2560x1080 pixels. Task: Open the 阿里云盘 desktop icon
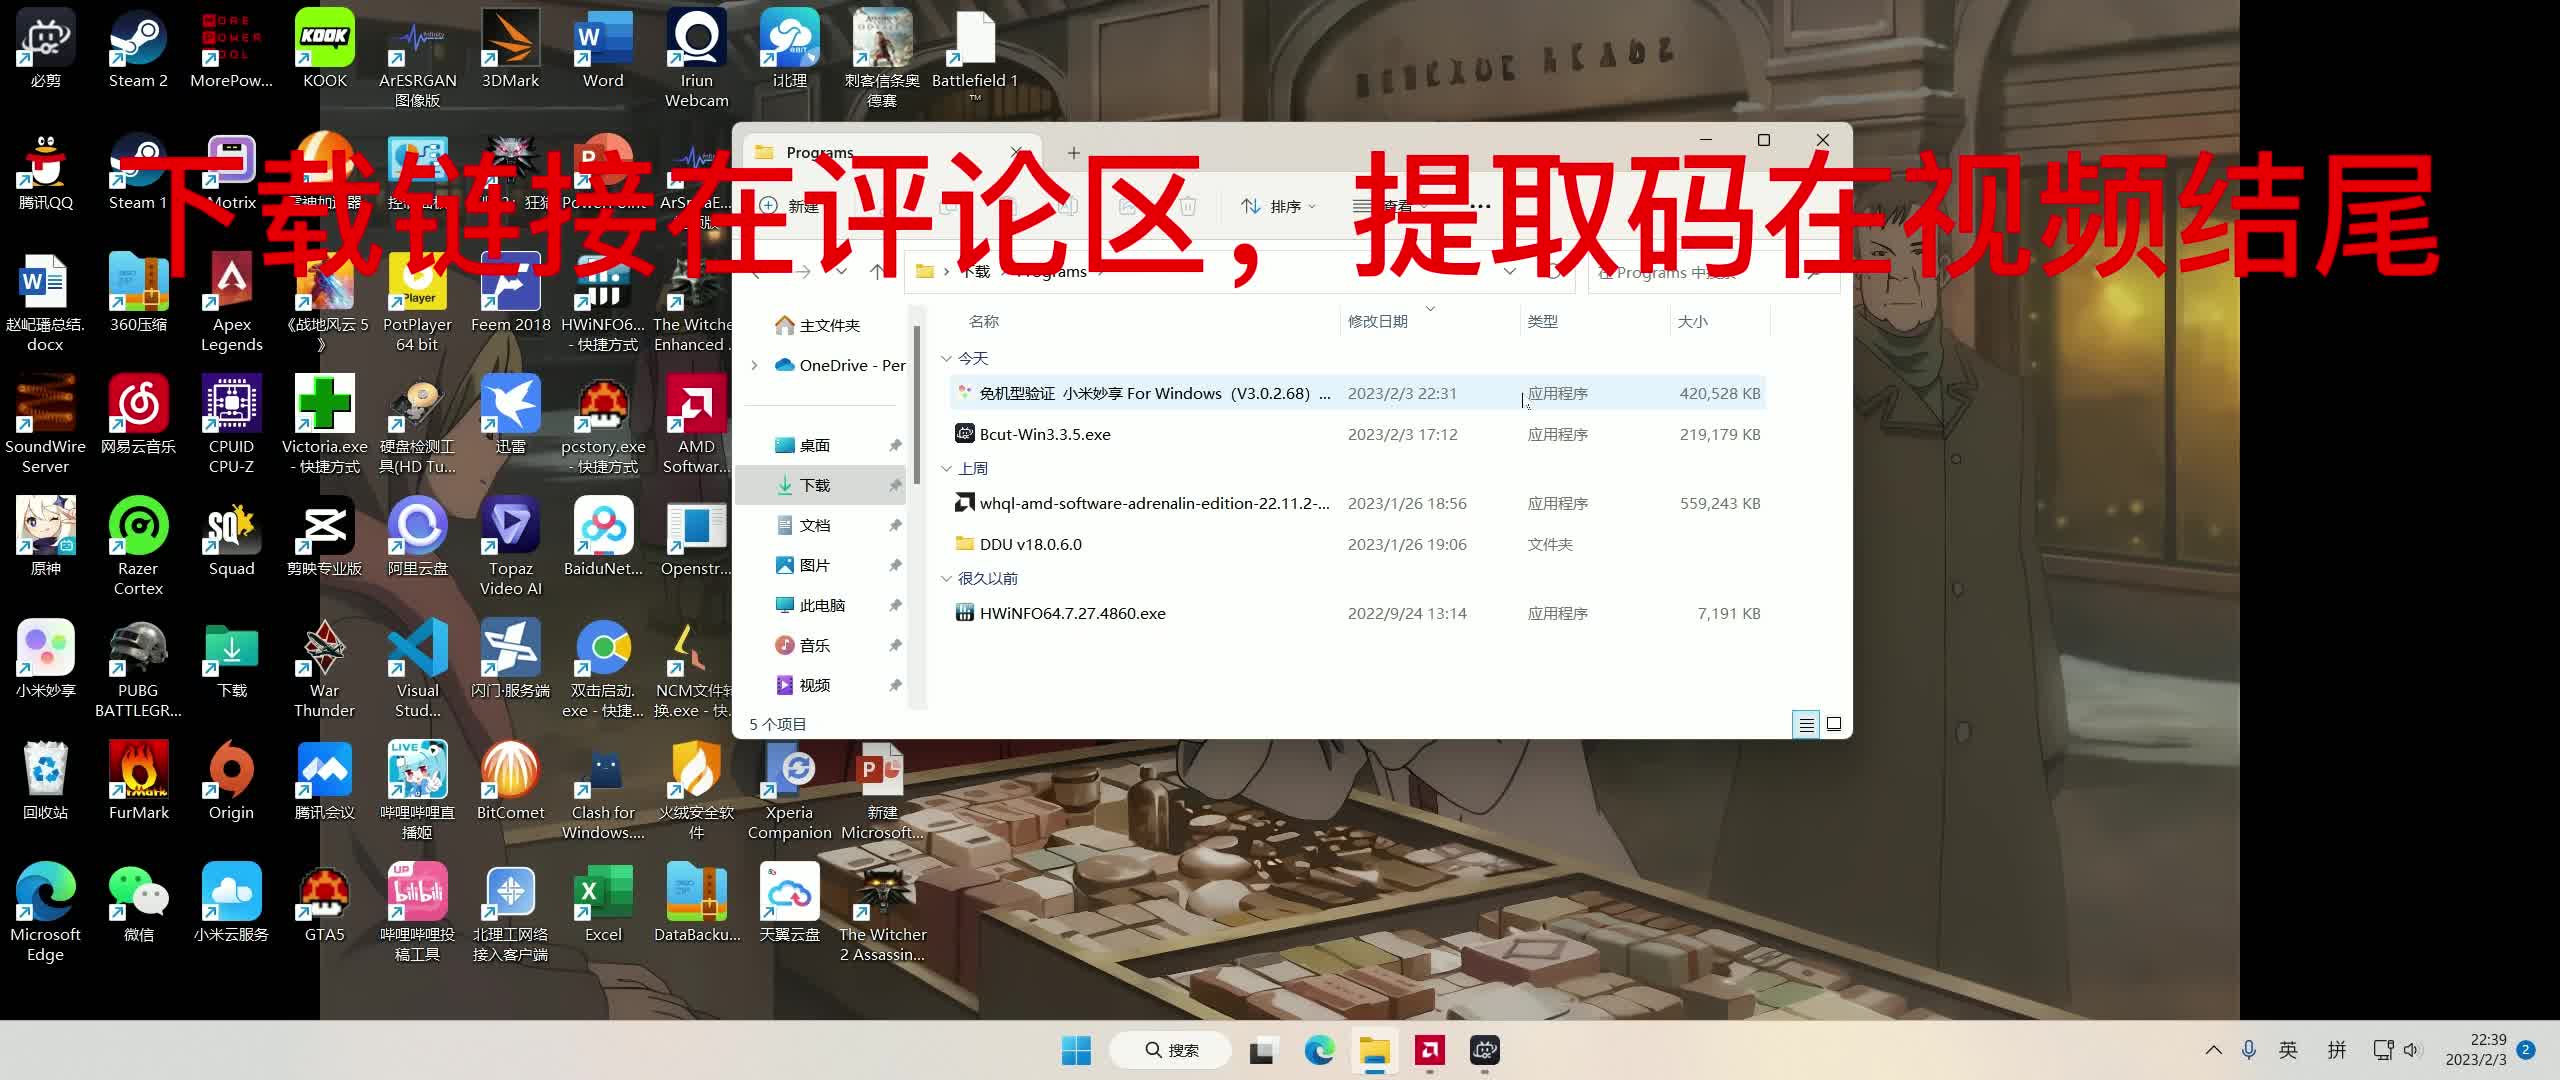coord(417,536)
